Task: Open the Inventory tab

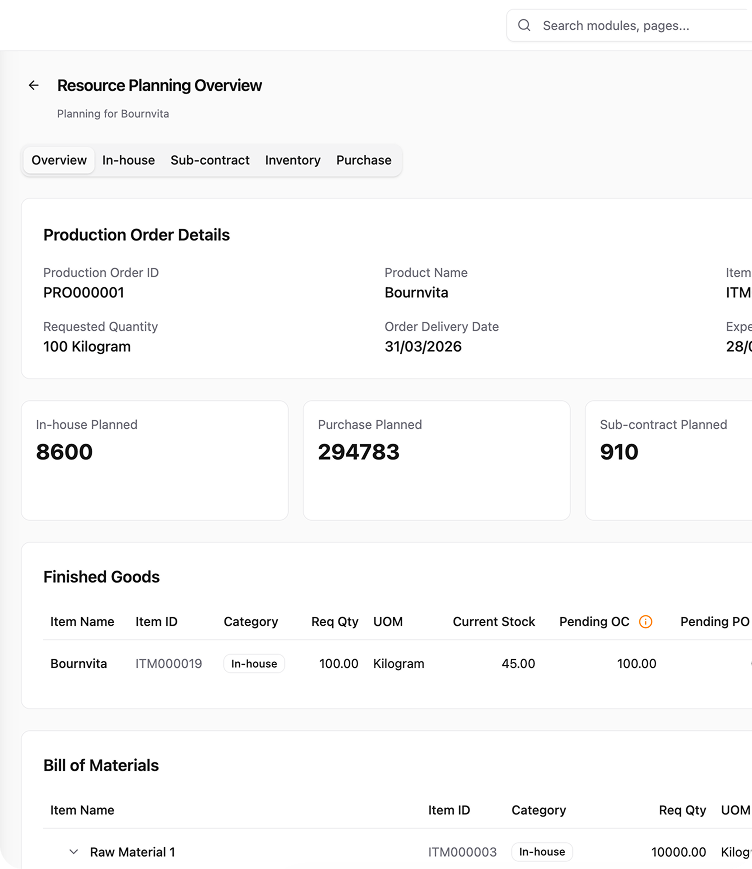Action: tap(293, 160)
